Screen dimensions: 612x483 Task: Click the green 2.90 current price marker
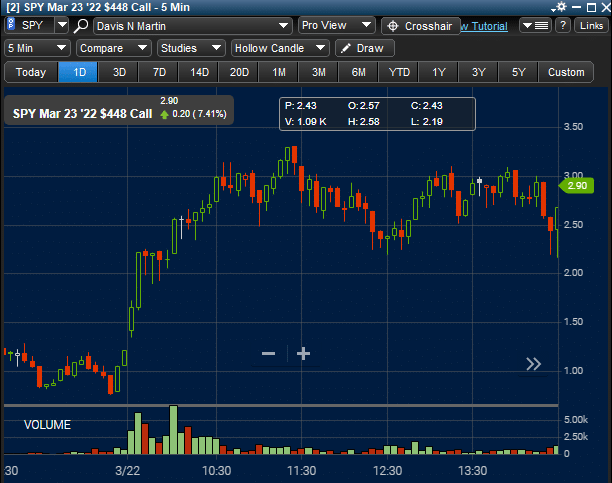pyautogui.click(x=576, y=185)
